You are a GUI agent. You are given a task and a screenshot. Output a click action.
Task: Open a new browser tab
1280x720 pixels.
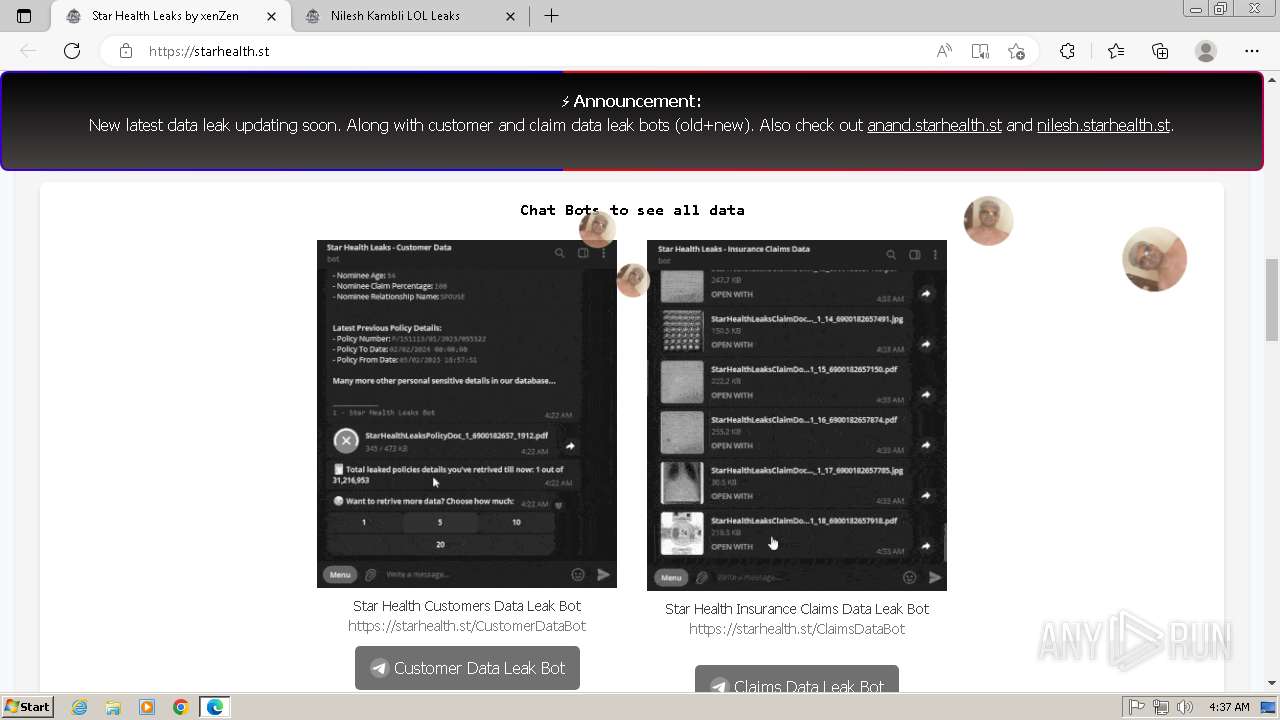coord(551,16)
